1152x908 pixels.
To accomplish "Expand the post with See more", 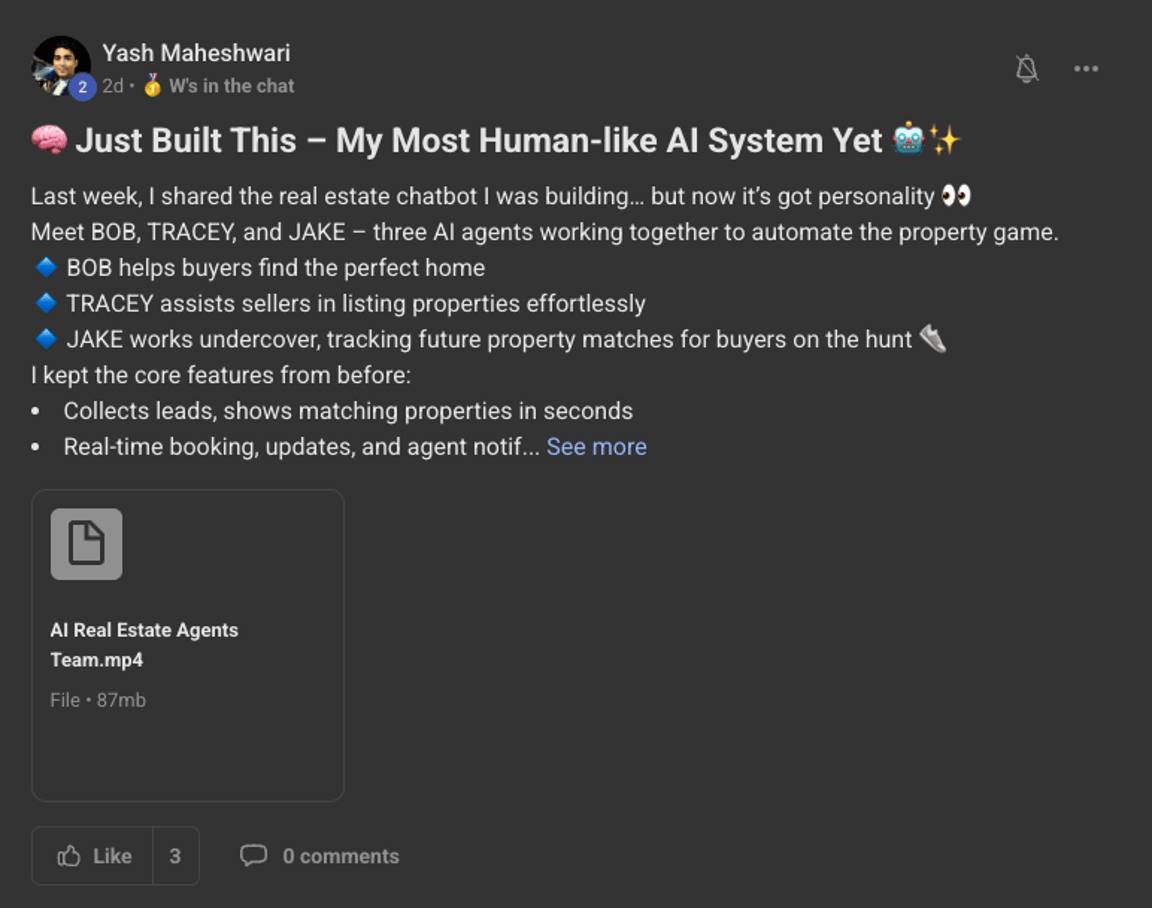I will click(x=597, y=447).
